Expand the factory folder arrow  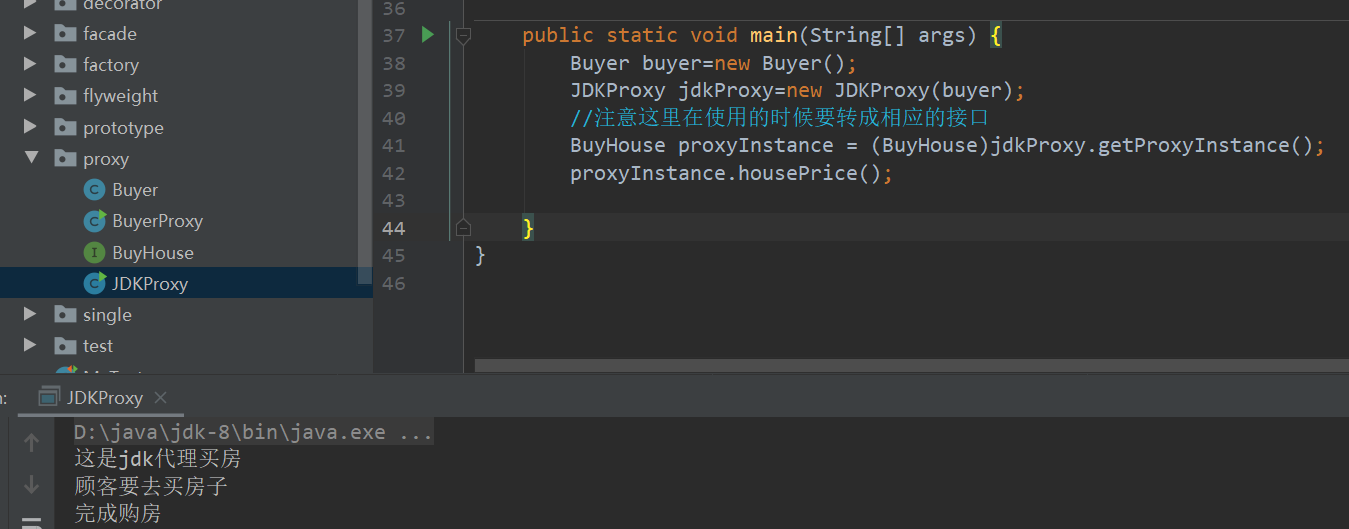pyautogui.click(x=30, y=64)
